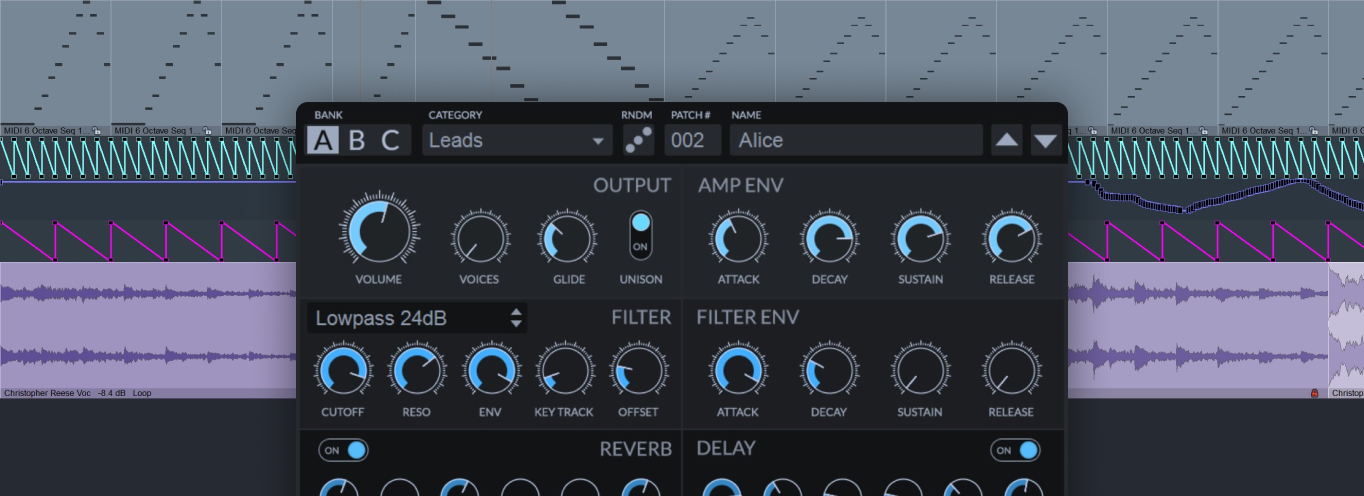Click the Amp Env Attack knob
This screenshot has height=496, width=1364.
(x=739, y=238)
